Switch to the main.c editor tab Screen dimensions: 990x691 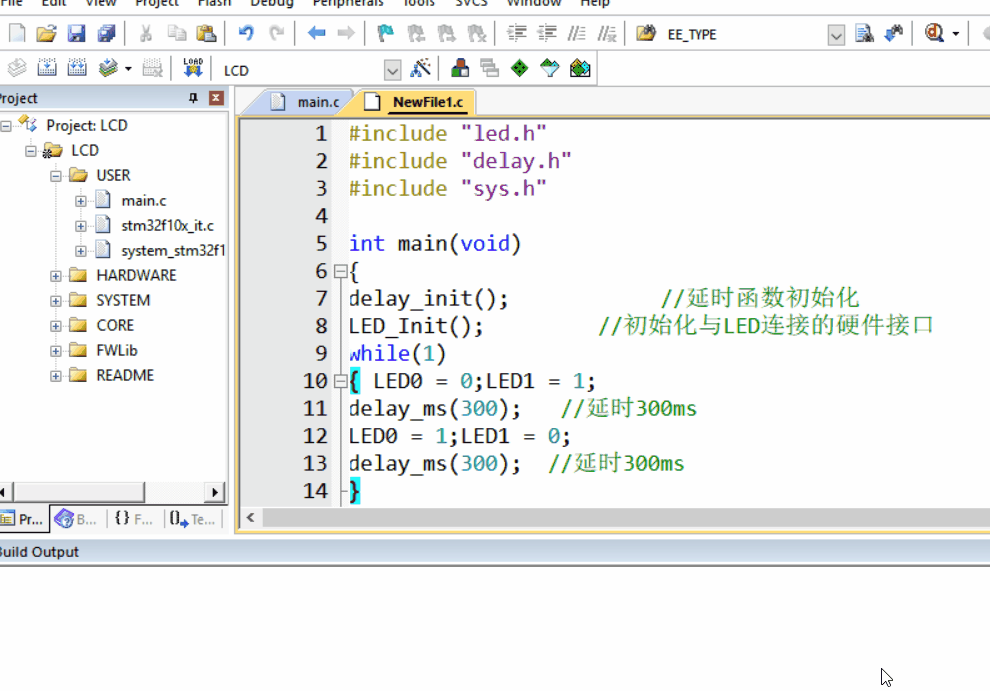pyautogui.click(x=318, y=101)
